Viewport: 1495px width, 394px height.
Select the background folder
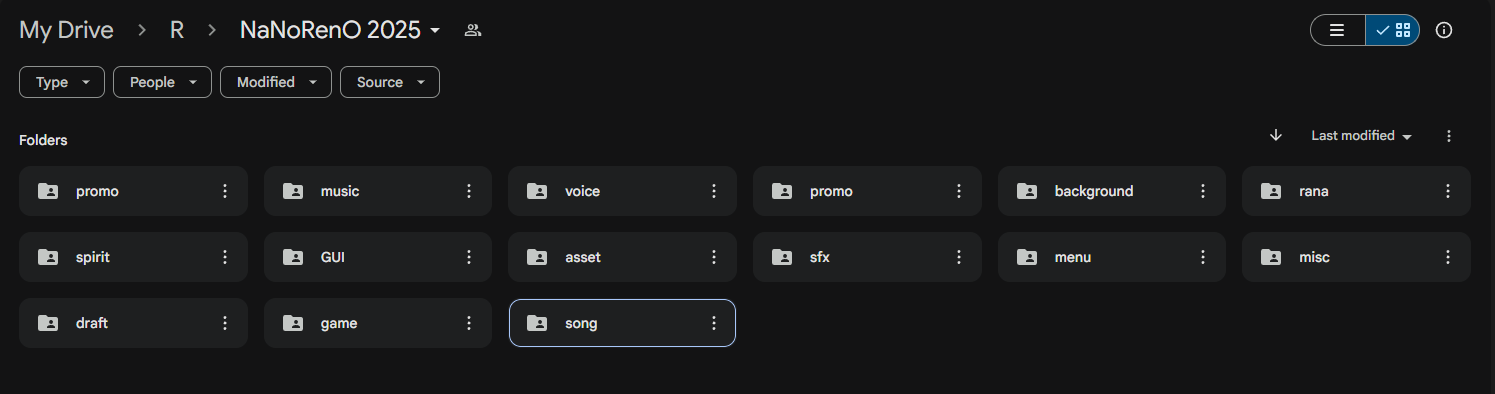tap(1111, 191)
